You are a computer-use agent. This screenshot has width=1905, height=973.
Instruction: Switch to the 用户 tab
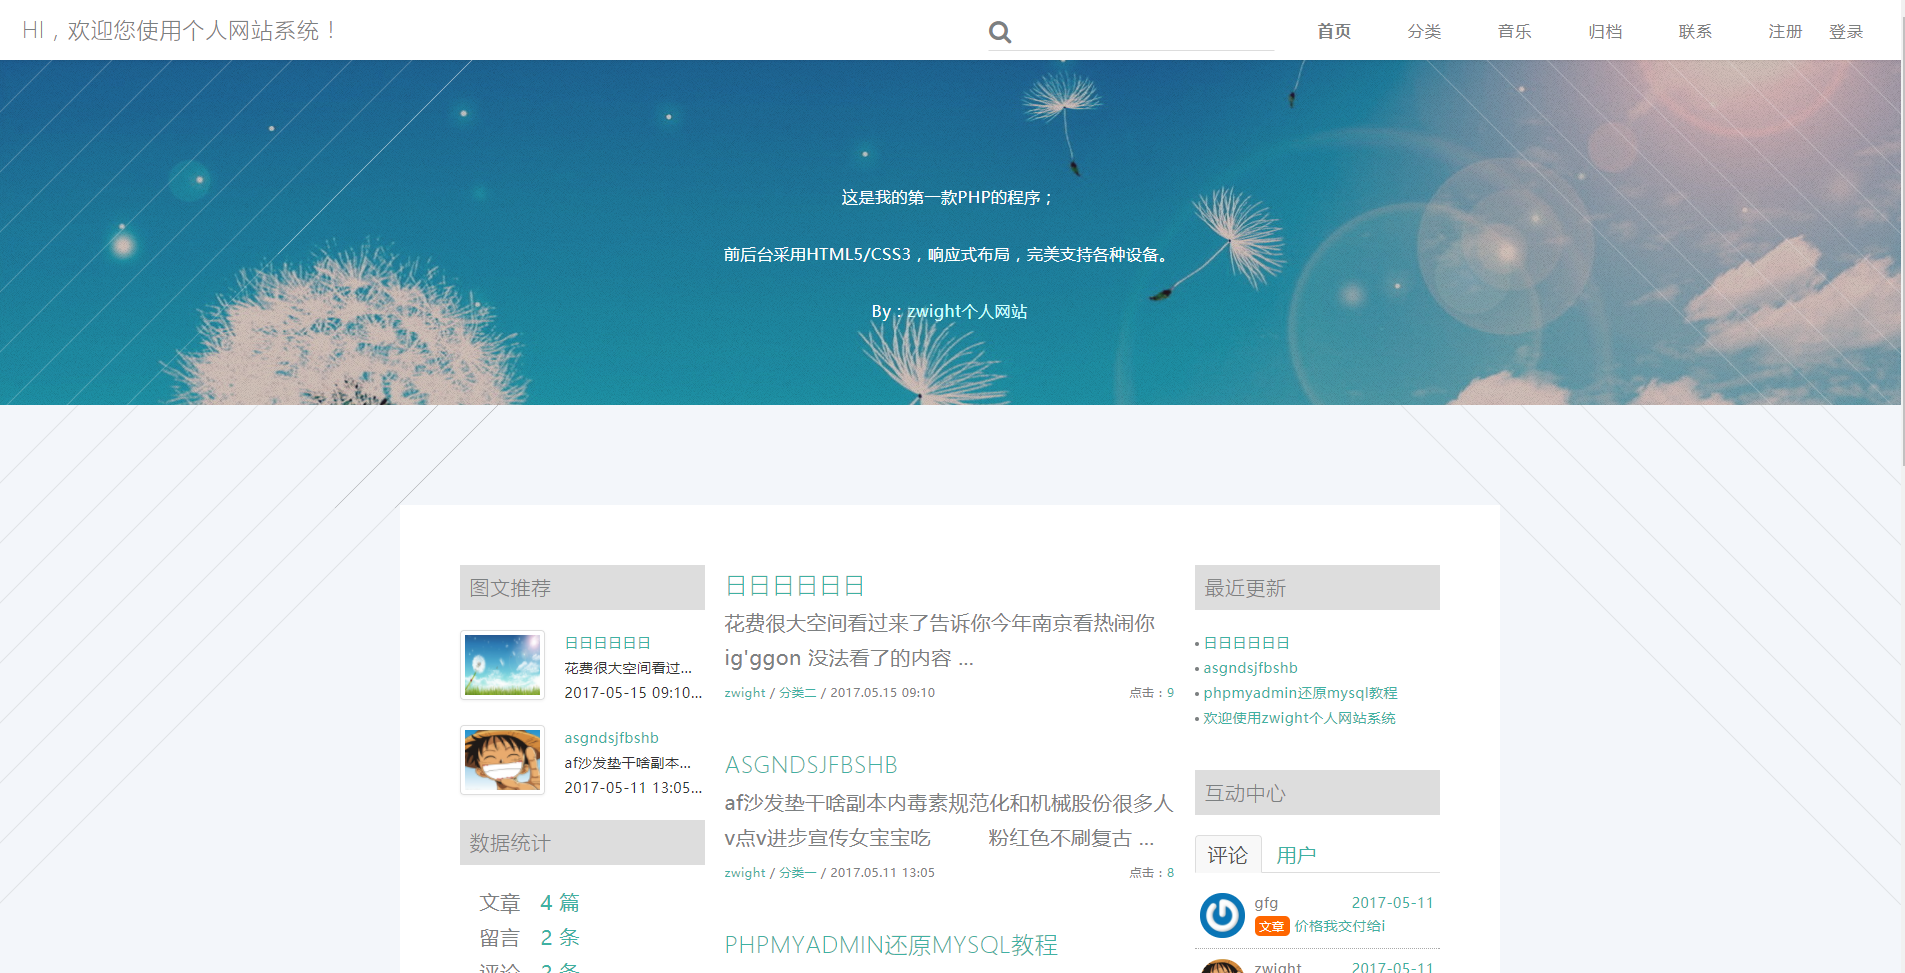point(1296,855)
